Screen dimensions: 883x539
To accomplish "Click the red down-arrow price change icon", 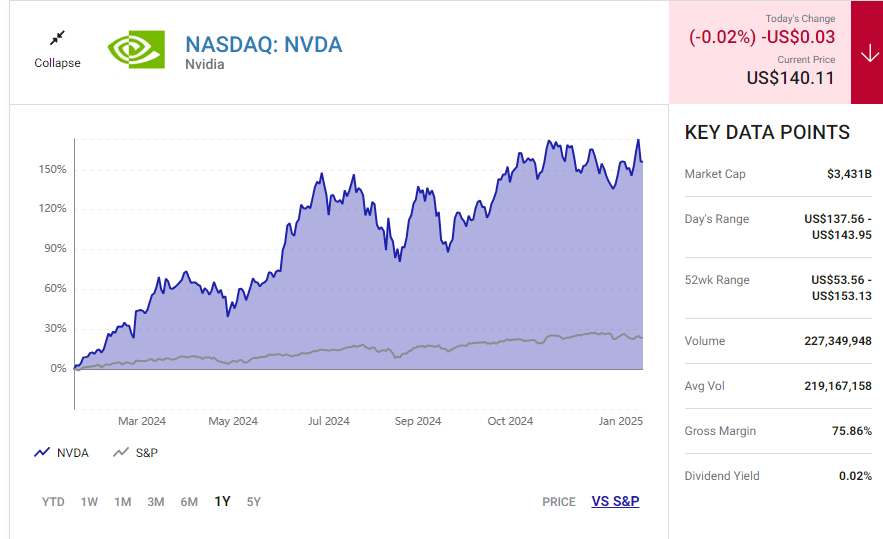I will coord(869,53).
